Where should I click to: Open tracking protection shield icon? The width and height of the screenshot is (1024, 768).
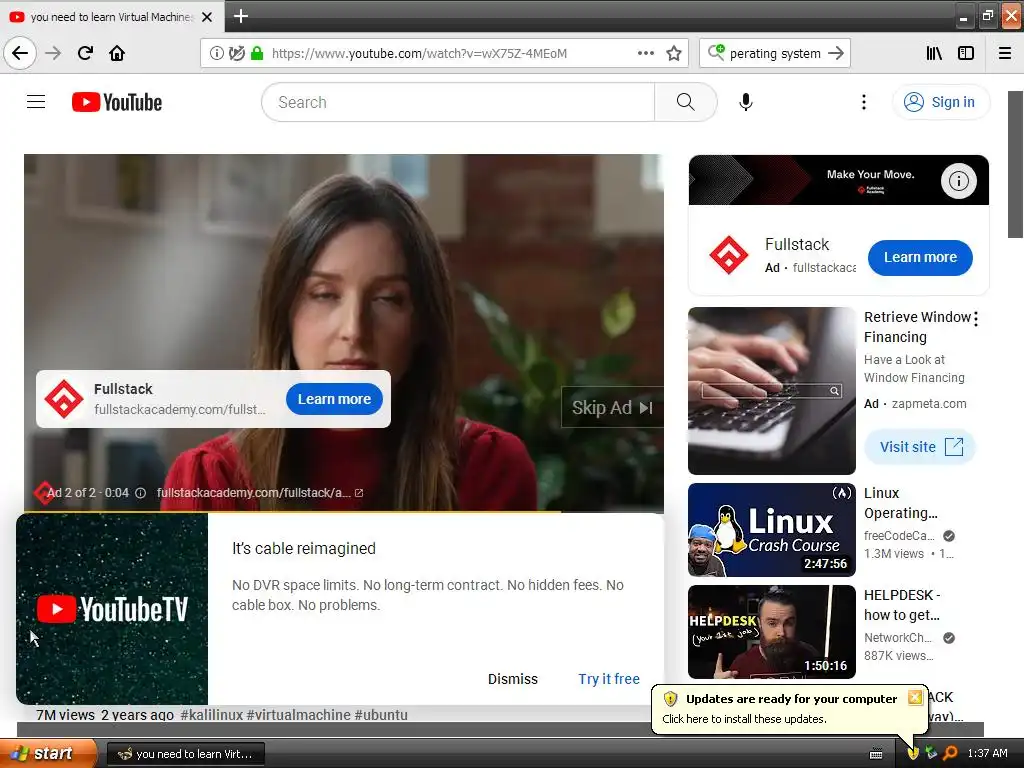(x=236, y=54)
